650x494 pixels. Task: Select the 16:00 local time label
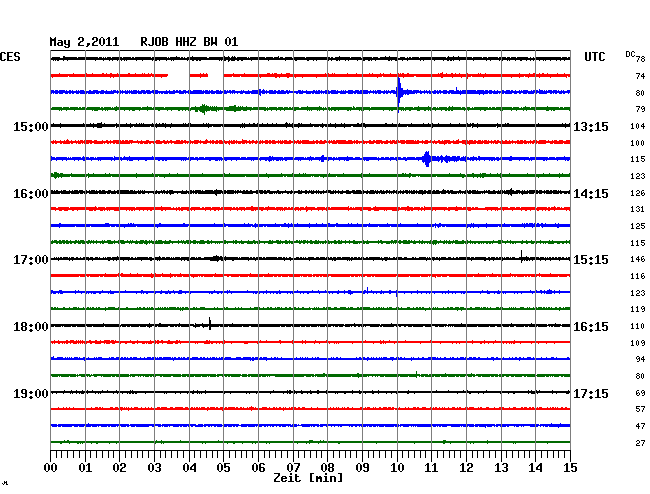[31, 194]
